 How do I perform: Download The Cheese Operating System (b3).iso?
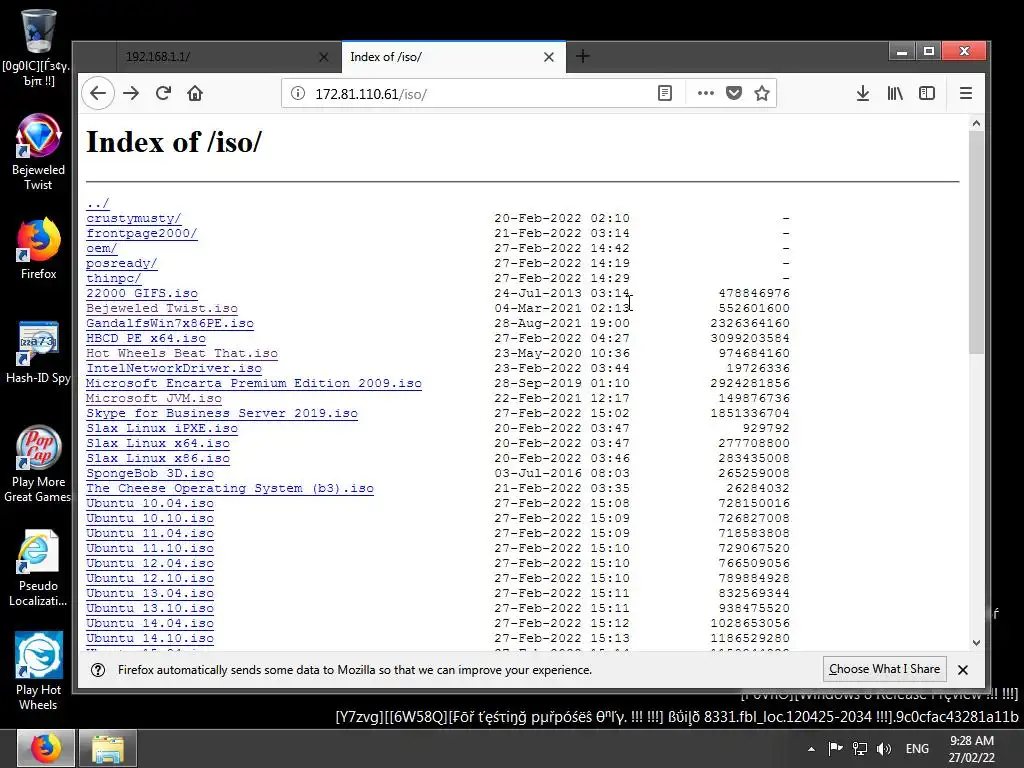230,488
